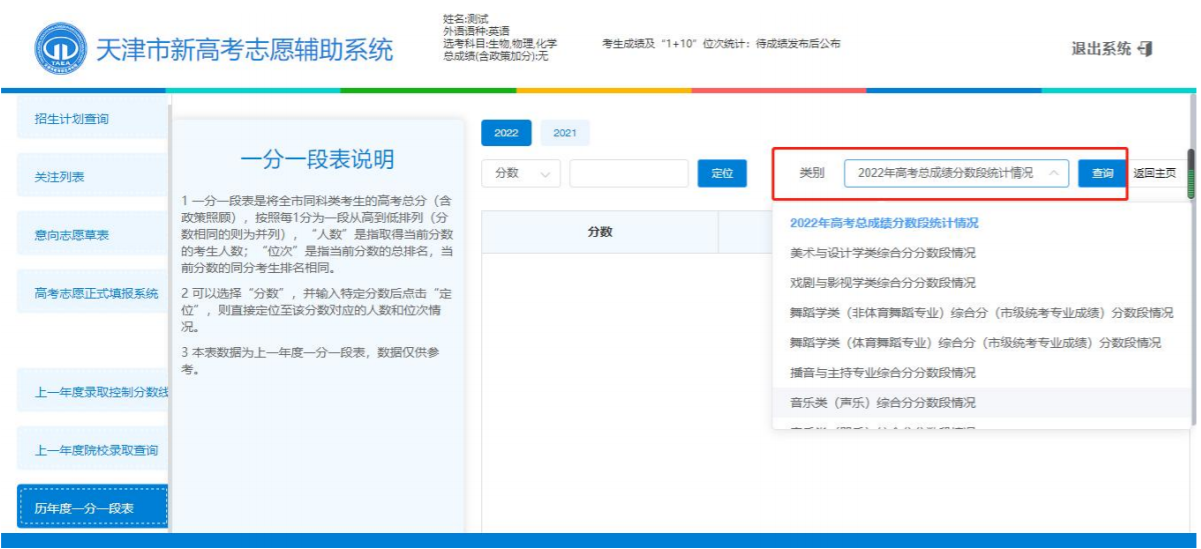The width and height of the screenshot is (1201, 549).
Task: Click the 查询 button
Action: click(1102, 173)
